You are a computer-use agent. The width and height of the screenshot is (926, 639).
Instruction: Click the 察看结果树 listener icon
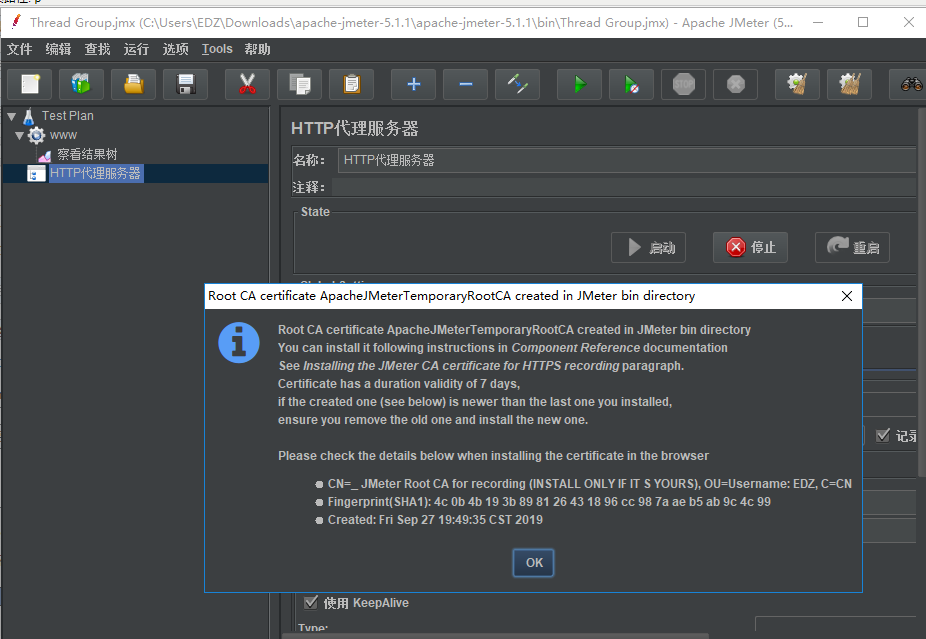pos(45,155)
